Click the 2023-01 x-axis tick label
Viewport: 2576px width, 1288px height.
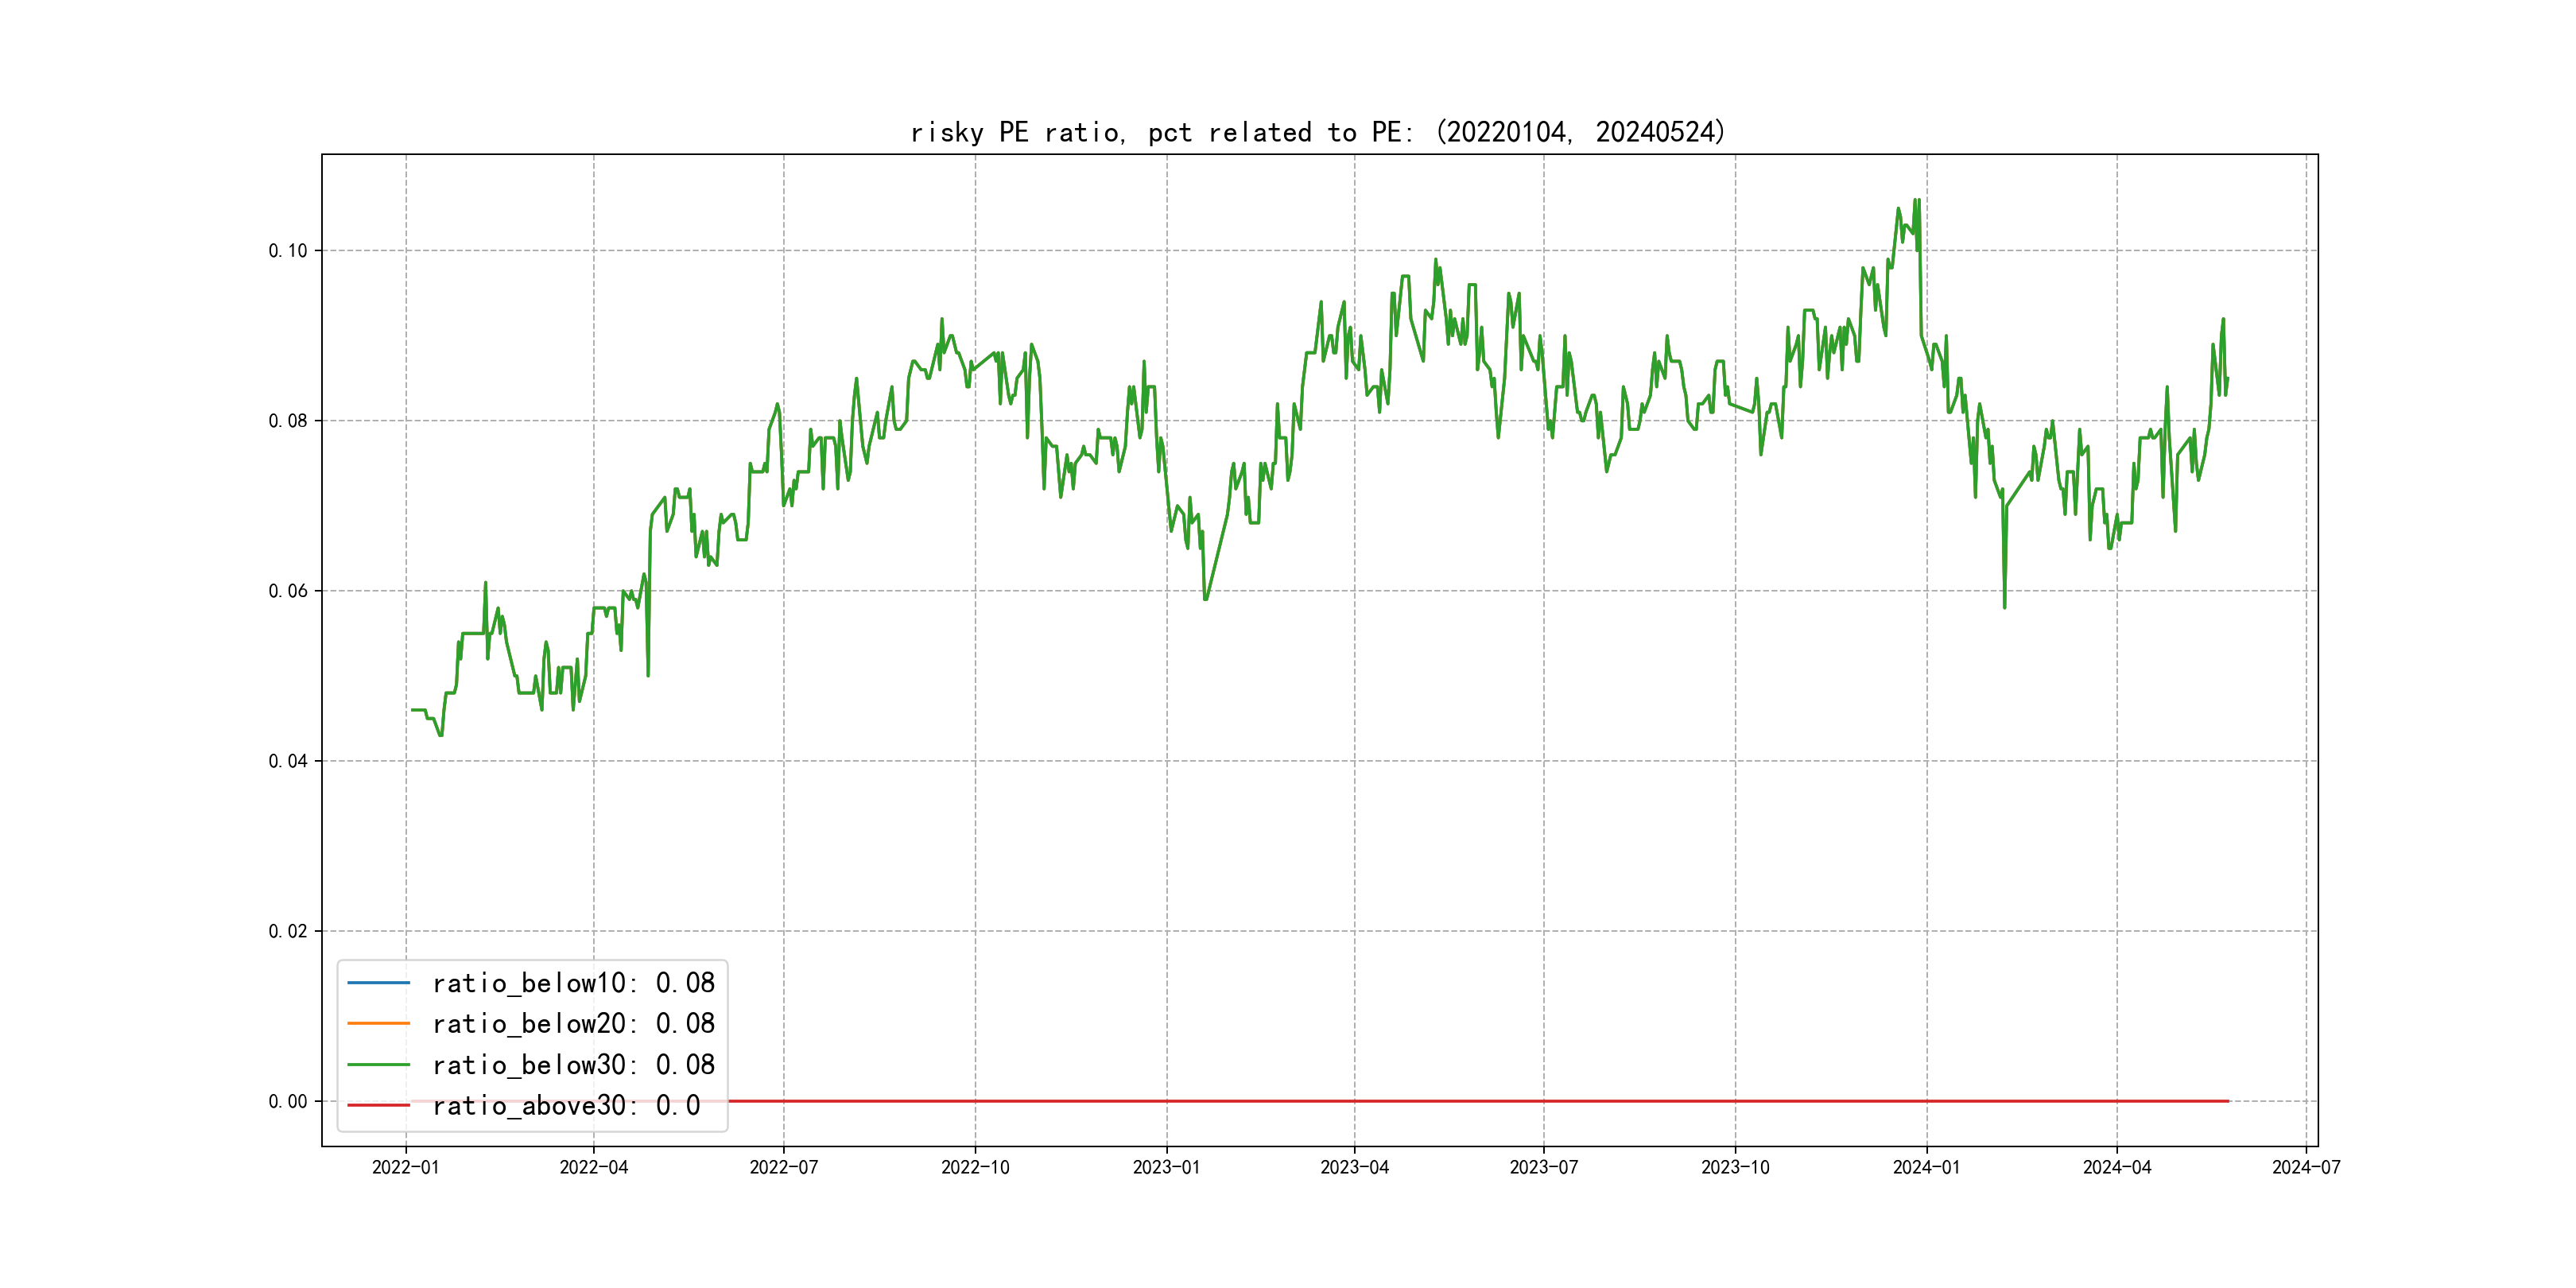[x=1166, y=1167]
